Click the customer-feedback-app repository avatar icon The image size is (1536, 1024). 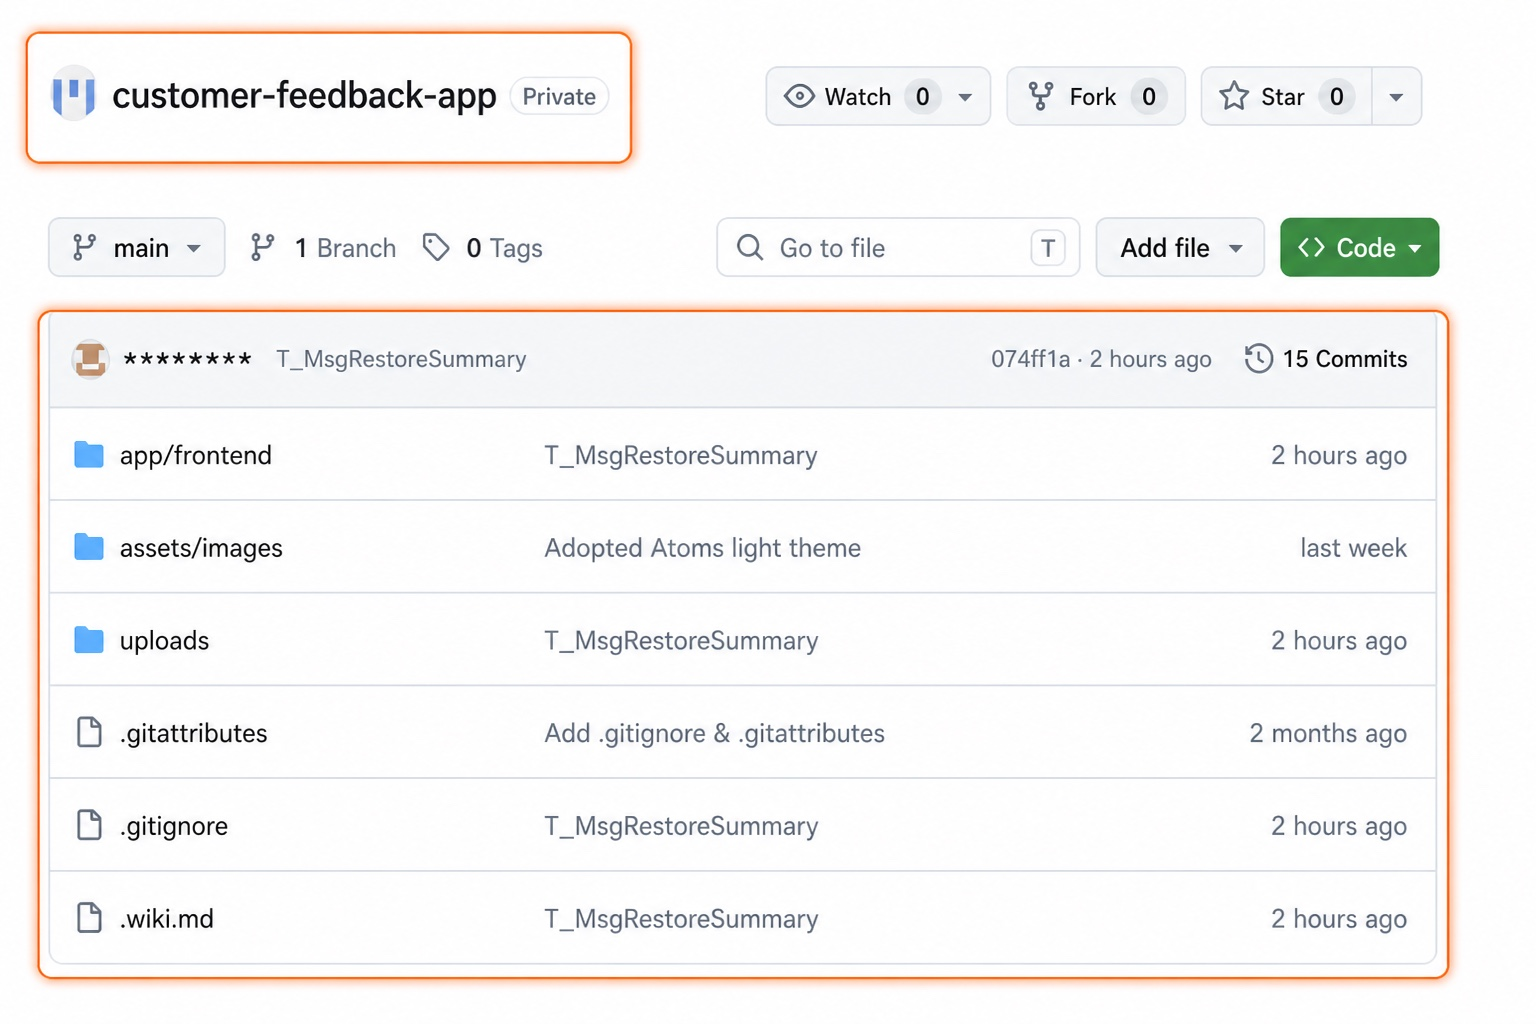pyautogui.click(x=74, y=94)
